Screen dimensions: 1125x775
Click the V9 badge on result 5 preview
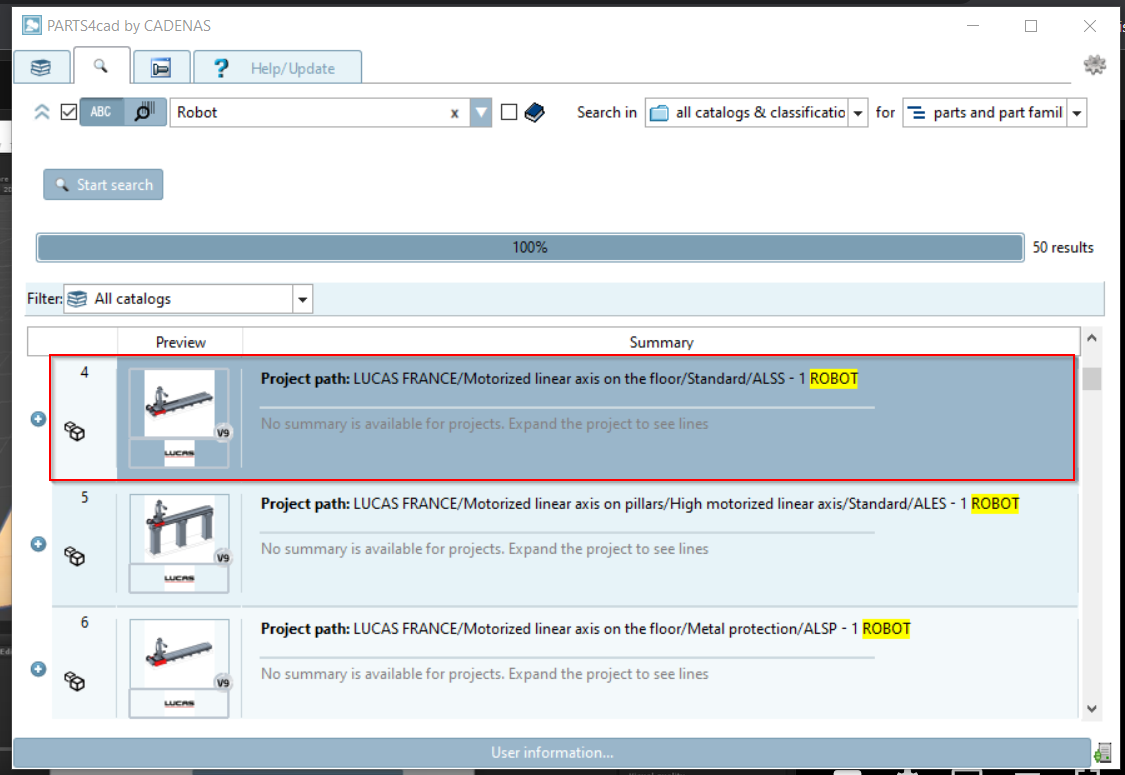[223, 558]
